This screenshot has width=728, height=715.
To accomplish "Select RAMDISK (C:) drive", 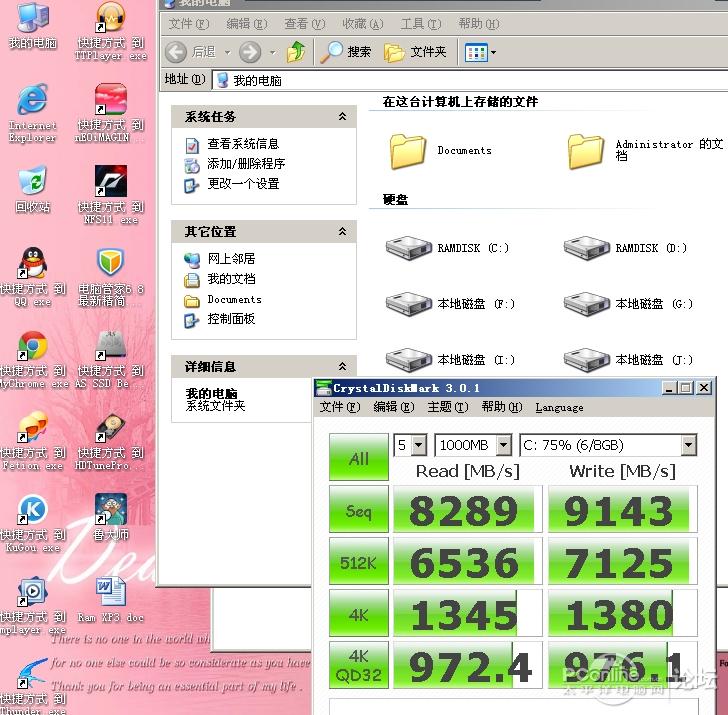I will (448, 248).
